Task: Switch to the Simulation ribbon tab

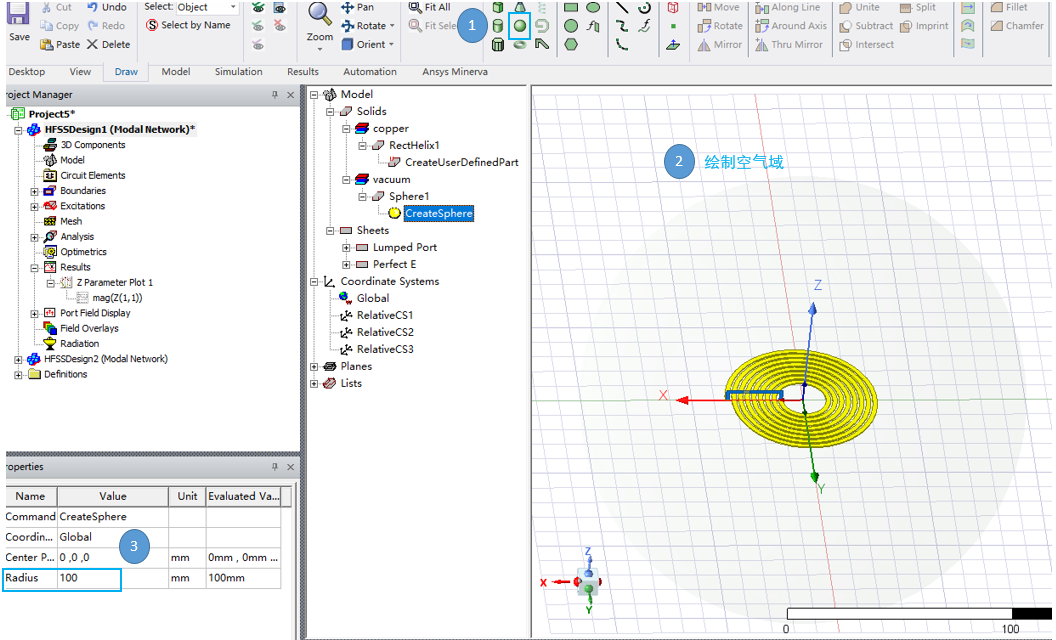Action: [x=238, y=71]
